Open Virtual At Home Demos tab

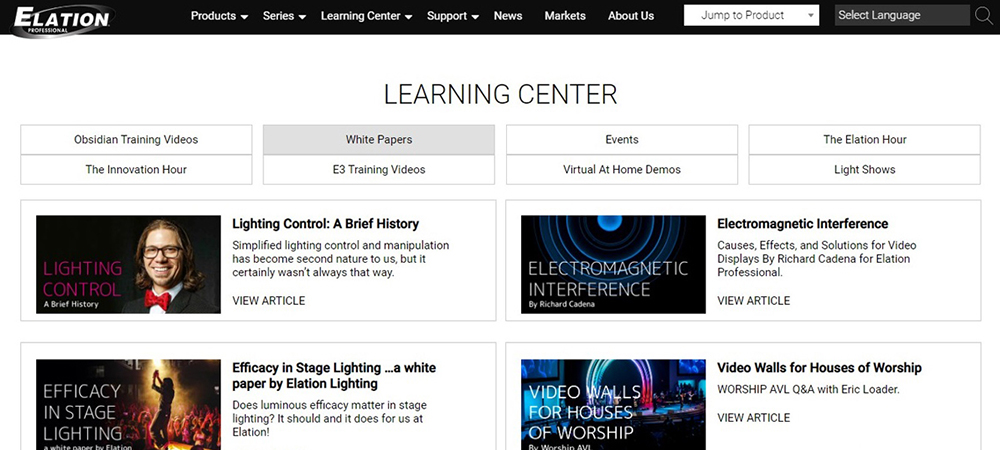[622, 170]
